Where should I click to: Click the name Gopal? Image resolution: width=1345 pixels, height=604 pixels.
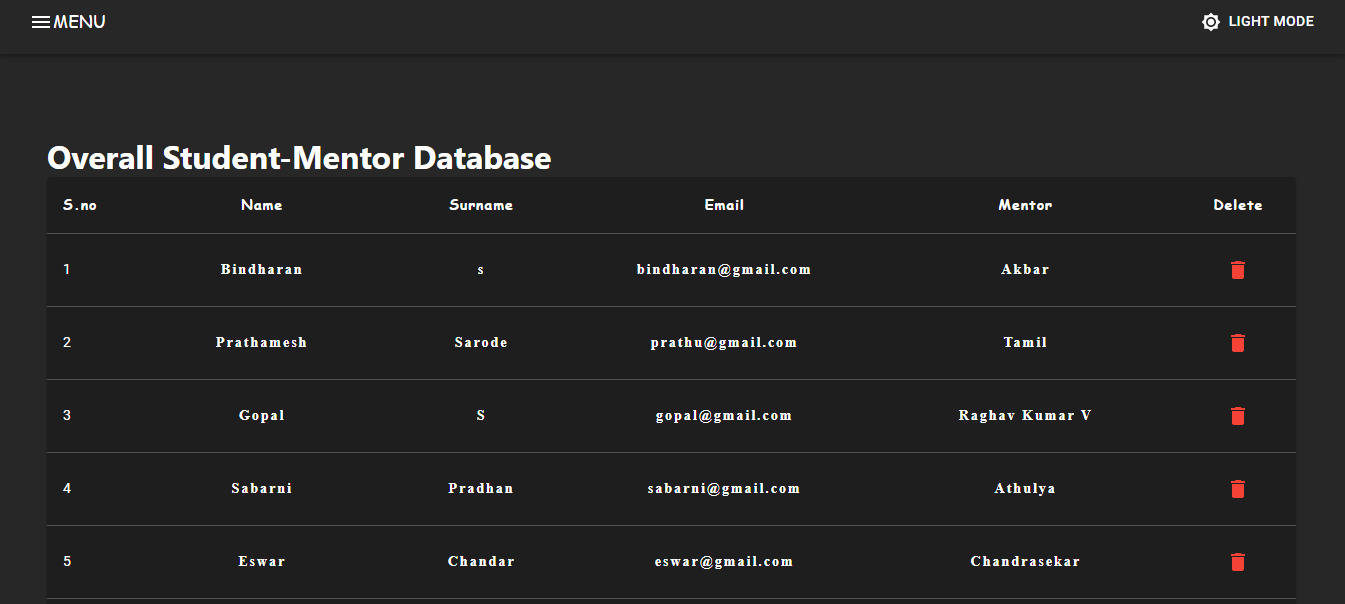pyautogui.click(x=262, y=416)
